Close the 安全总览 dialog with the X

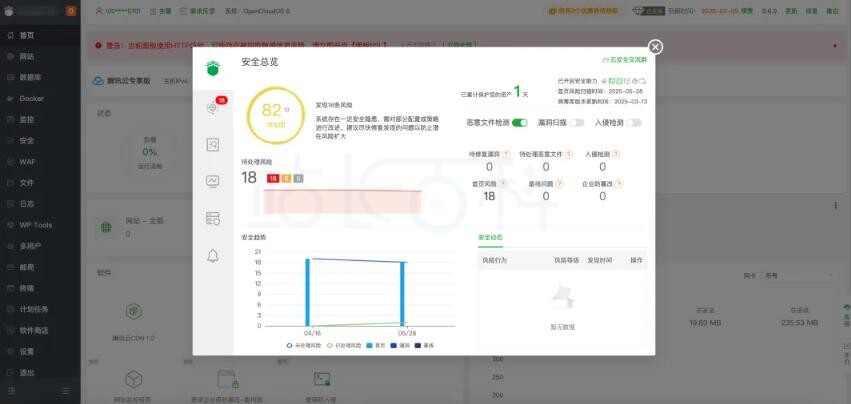click(656, 47)
